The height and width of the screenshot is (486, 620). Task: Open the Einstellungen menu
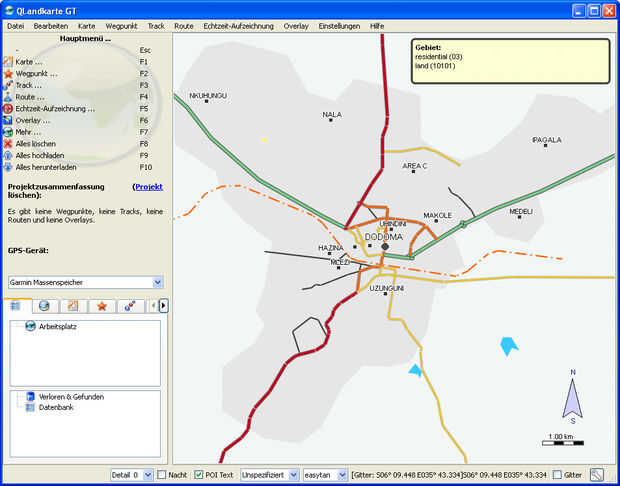click(x=339, y=26)
